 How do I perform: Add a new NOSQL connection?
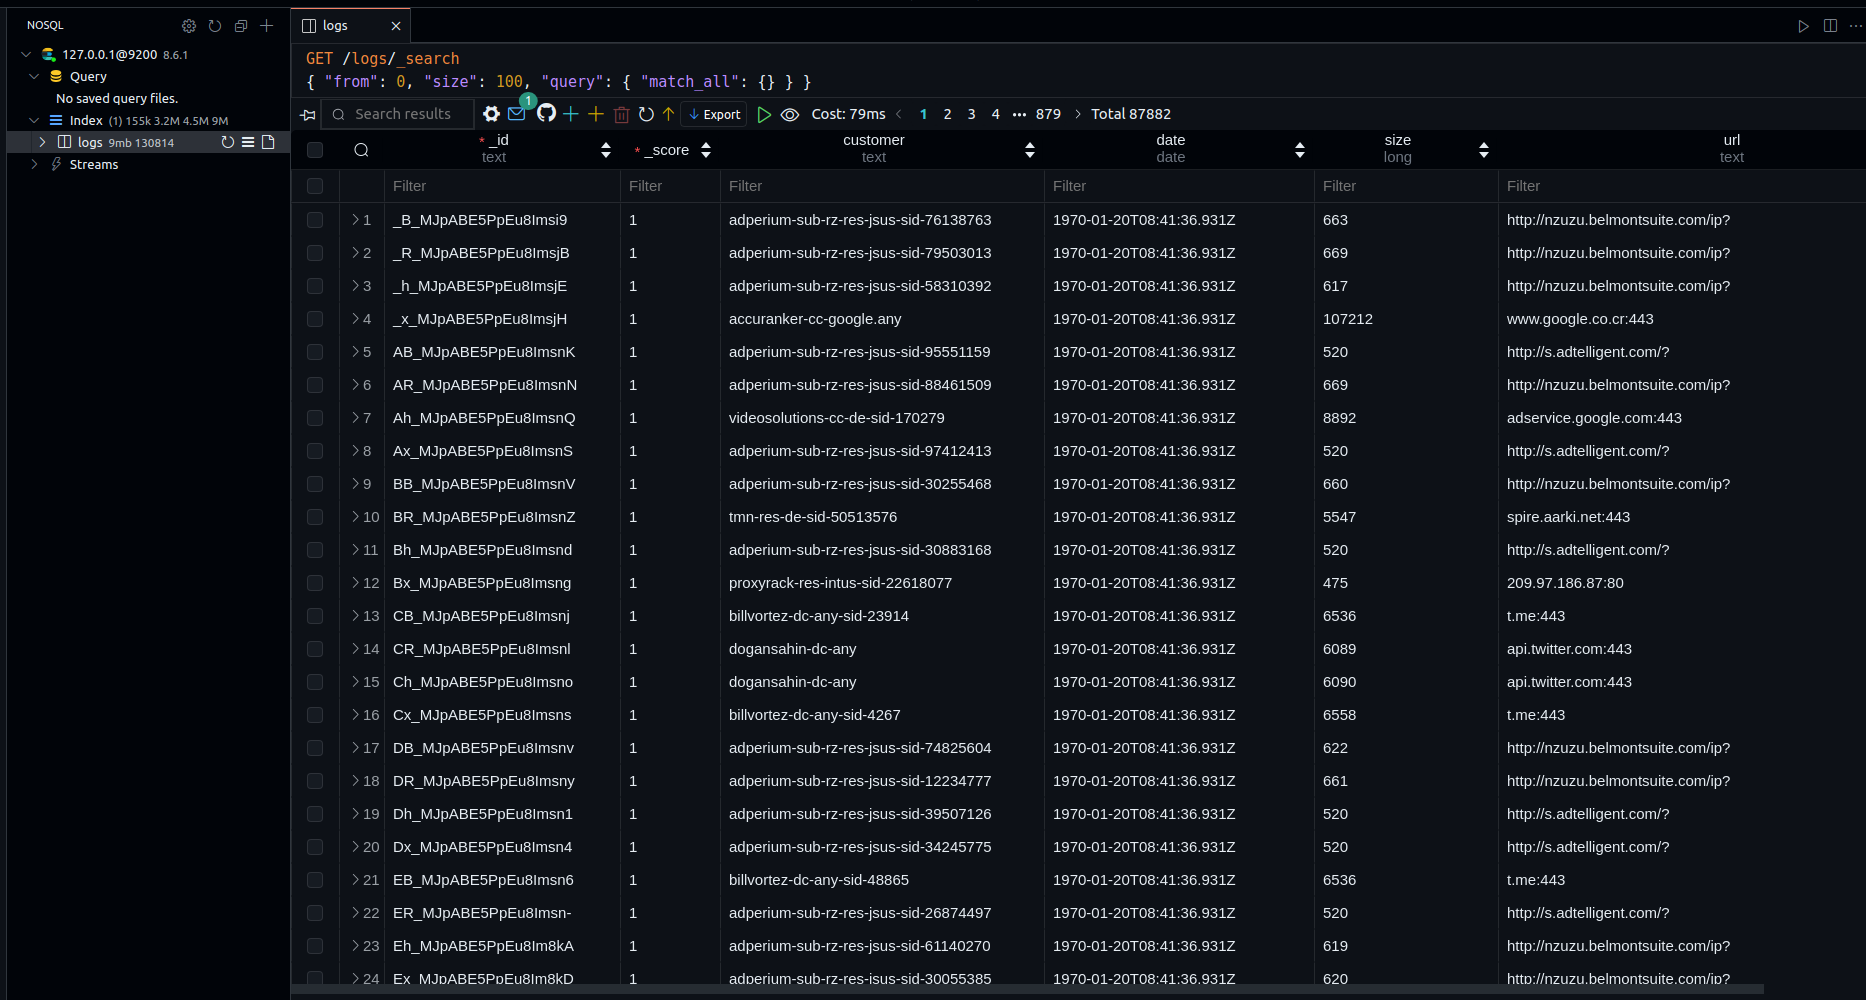point(267,26)
